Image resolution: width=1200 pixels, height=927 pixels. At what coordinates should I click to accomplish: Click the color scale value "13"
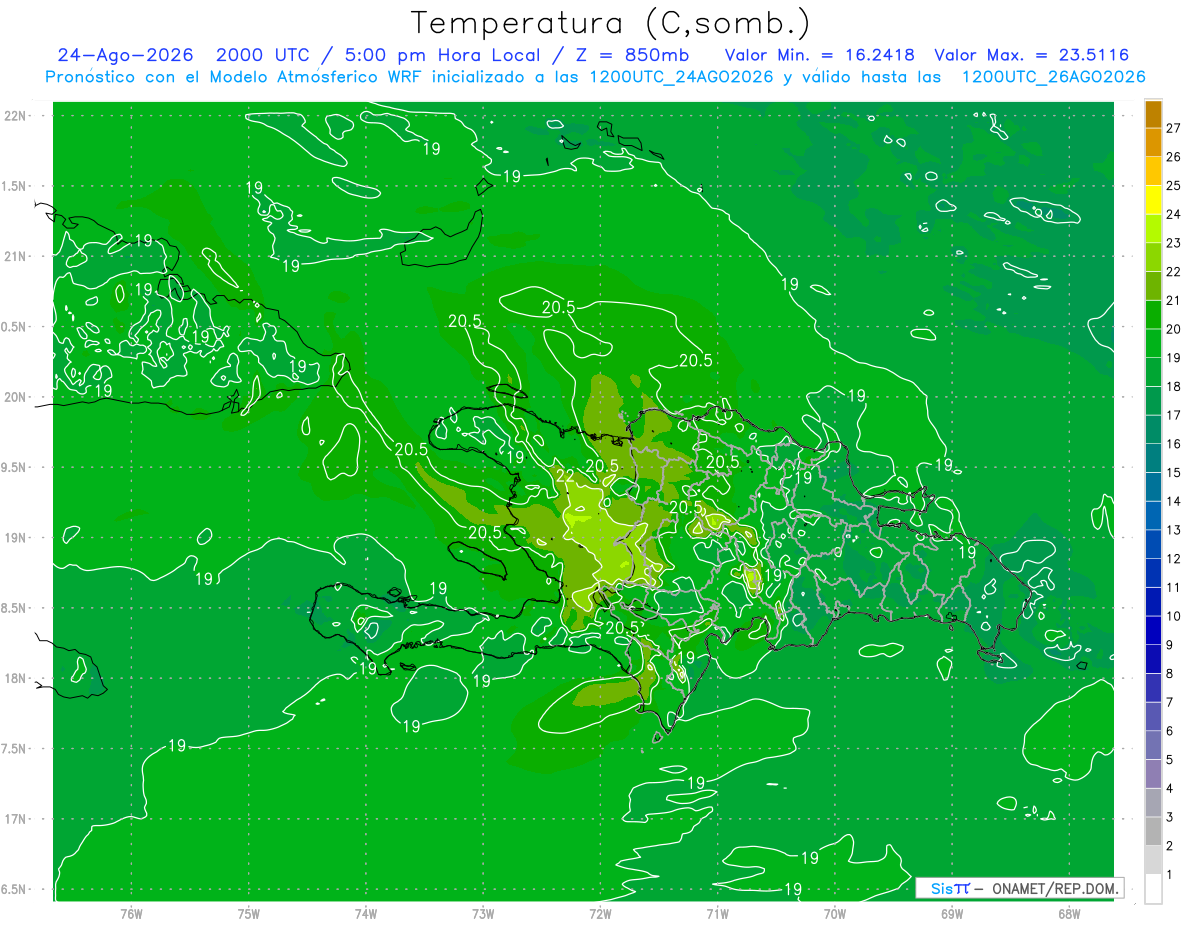click(1174, 530)
